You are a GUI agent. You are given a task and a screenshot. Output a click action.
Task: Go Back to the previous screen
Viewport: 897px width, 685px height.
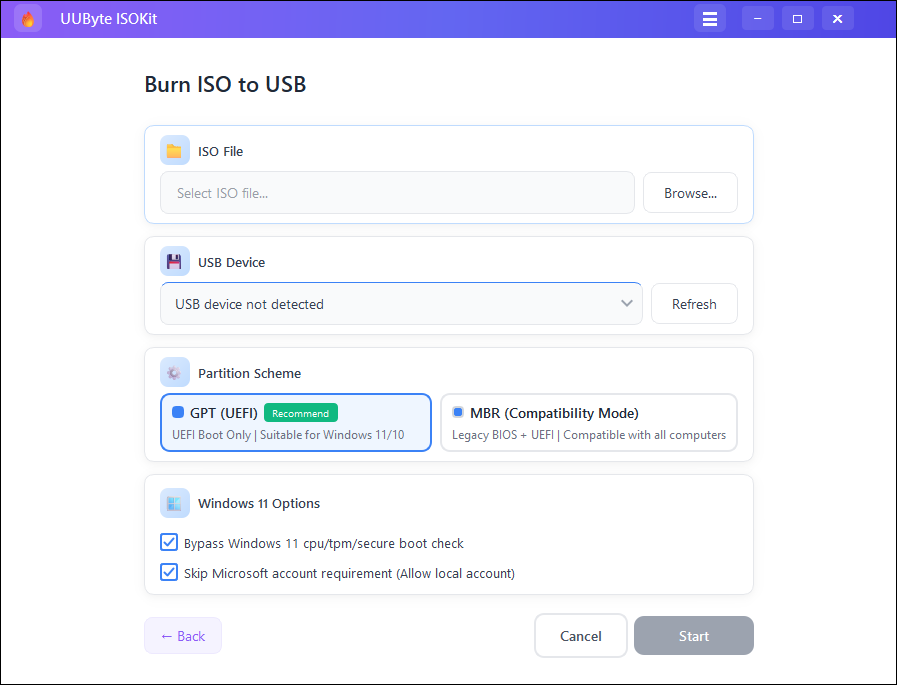pos(183,636)
